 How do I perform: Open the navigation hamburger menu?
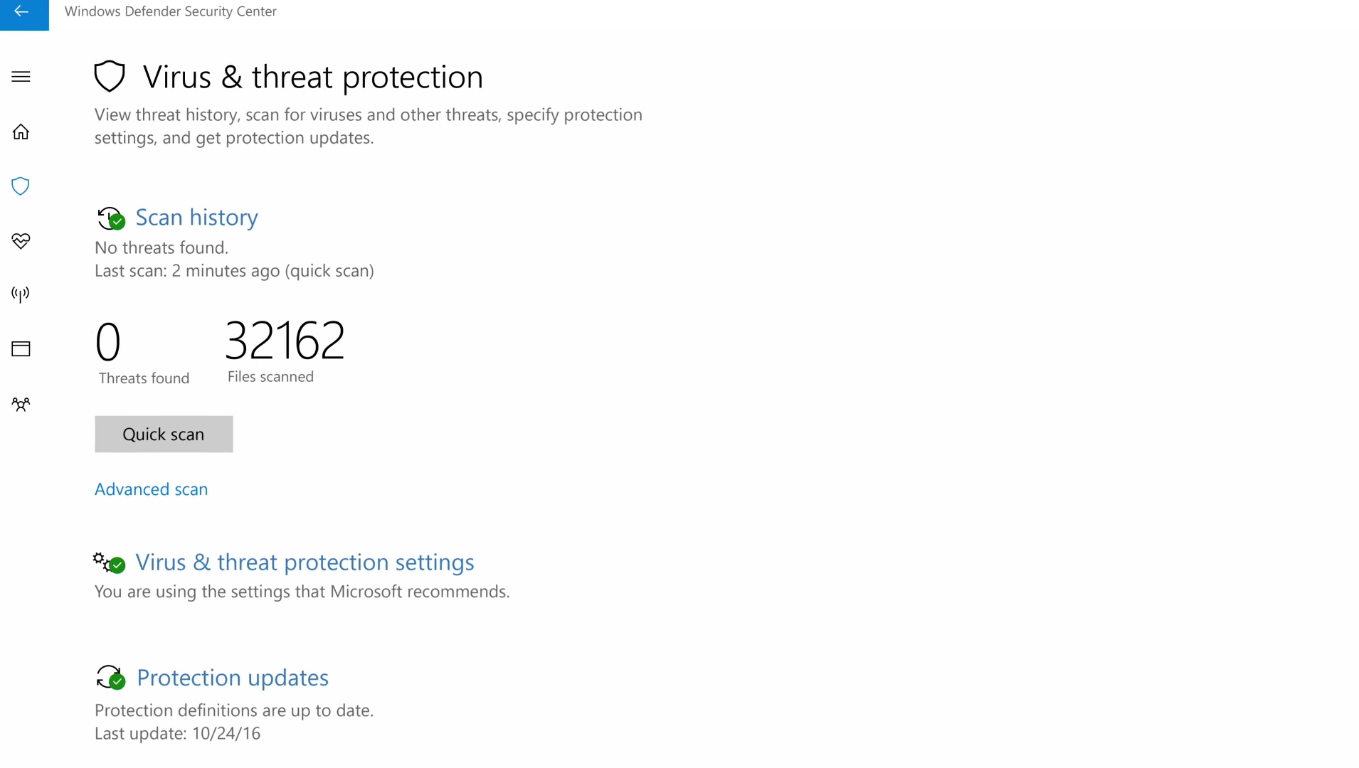[20, 76]
